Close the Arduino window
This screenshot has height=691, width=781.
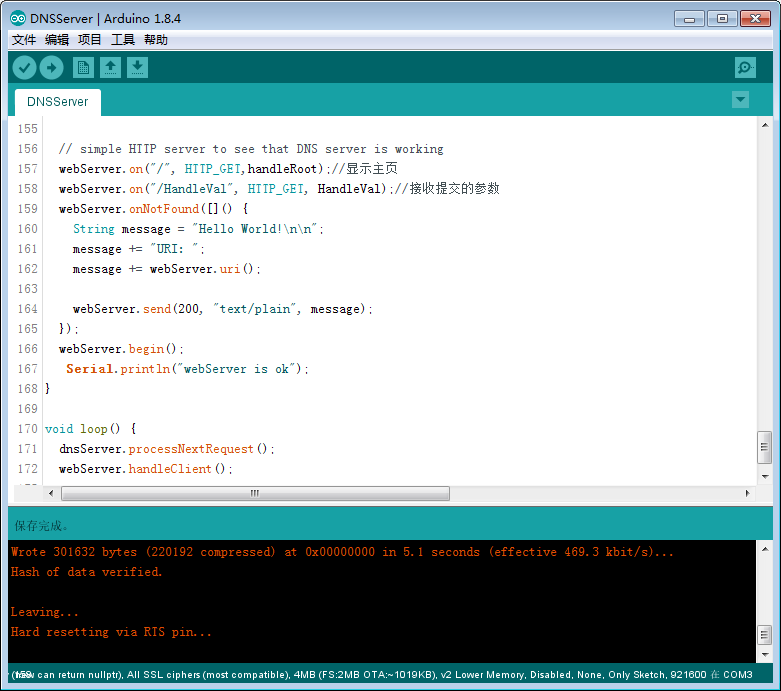756,19
